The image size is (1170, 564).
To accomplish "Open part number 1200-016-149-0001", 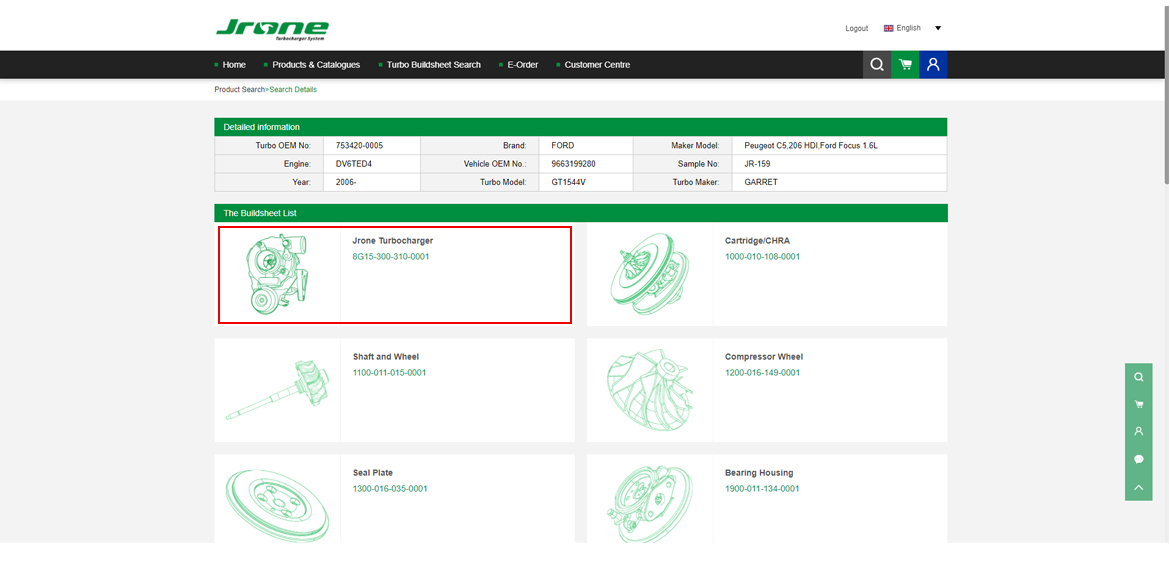I will point(763,373).
